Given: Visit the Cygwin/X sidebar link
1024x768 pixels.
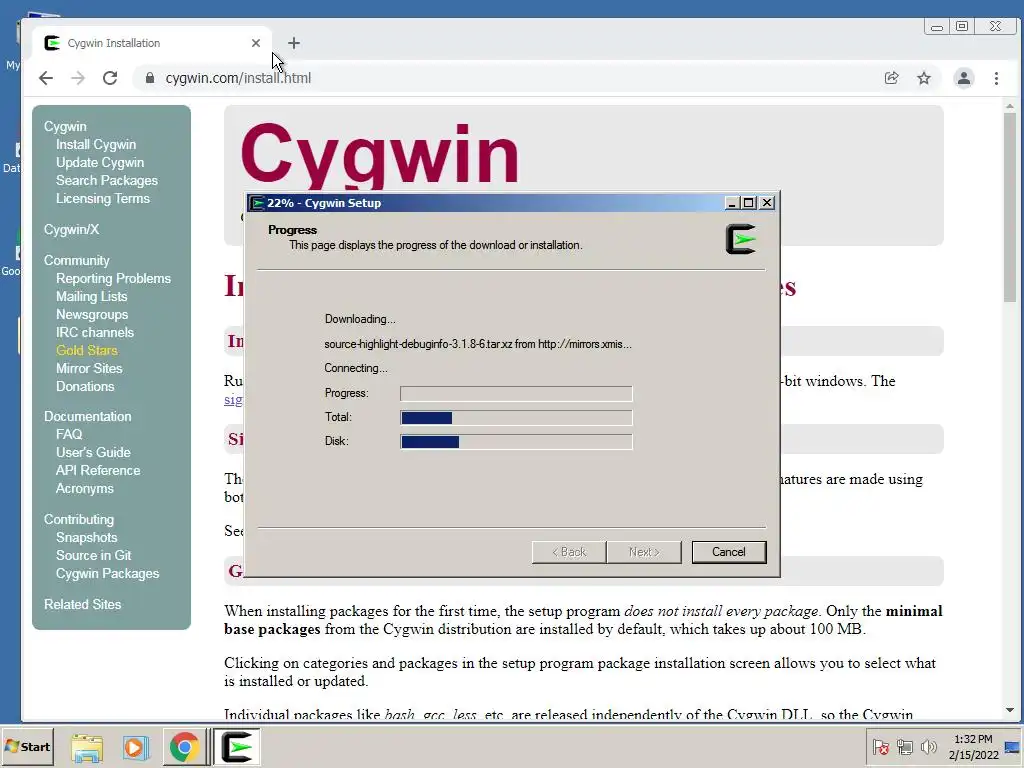Looking at the screenshot, I should pyautogui.click(x=71, y=230).
